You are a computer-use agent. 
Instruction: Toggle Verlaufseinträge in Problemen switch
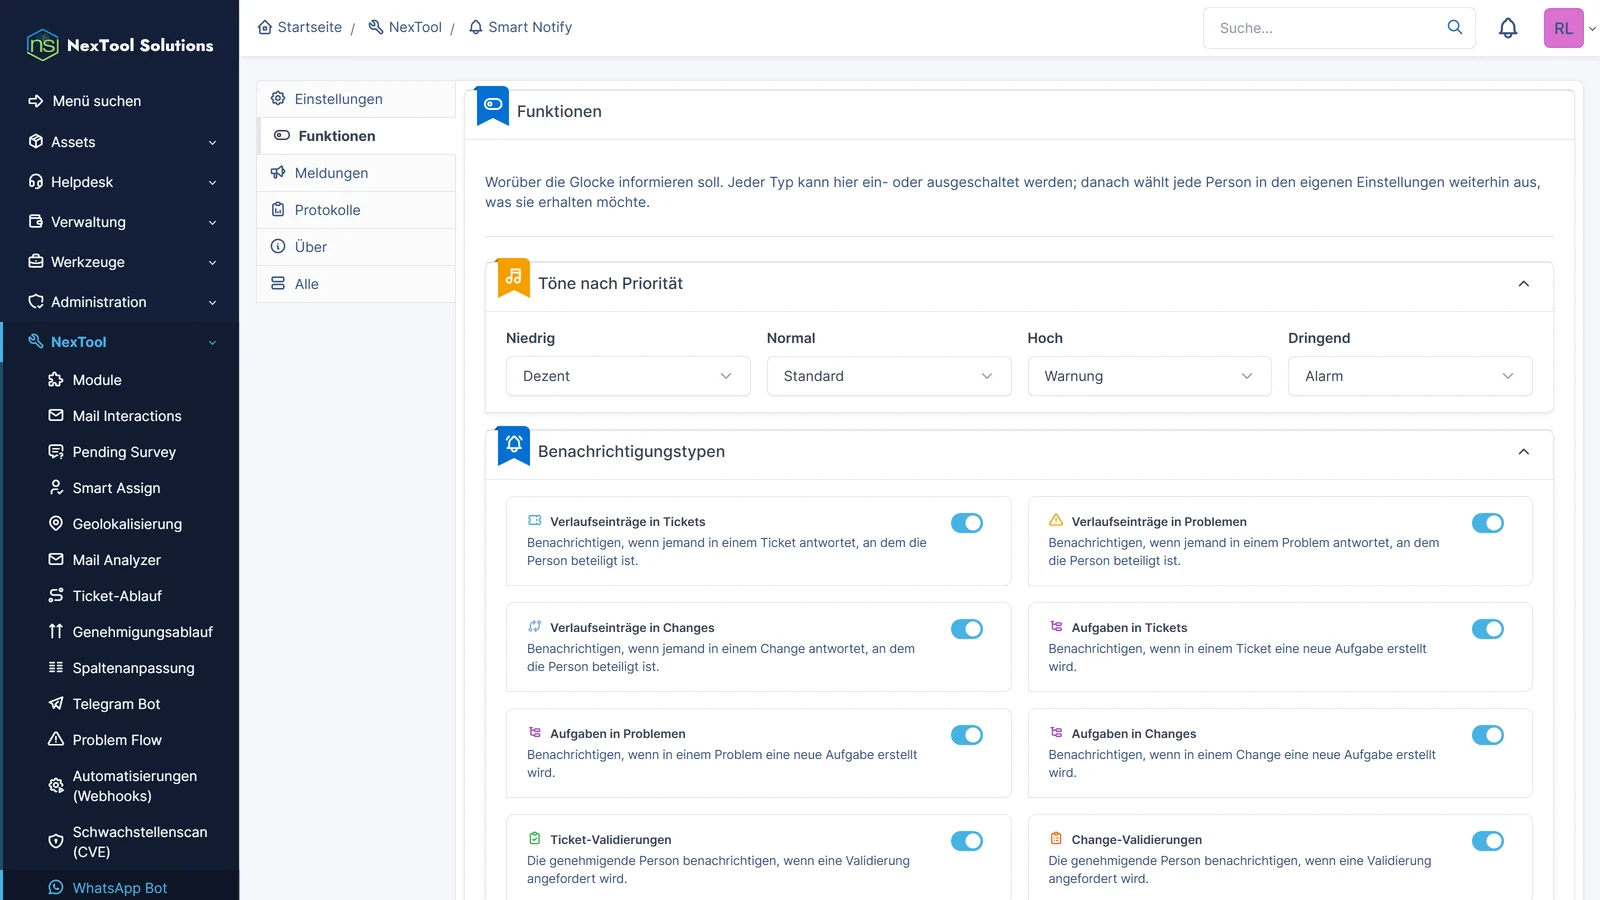pos(1488,523)
